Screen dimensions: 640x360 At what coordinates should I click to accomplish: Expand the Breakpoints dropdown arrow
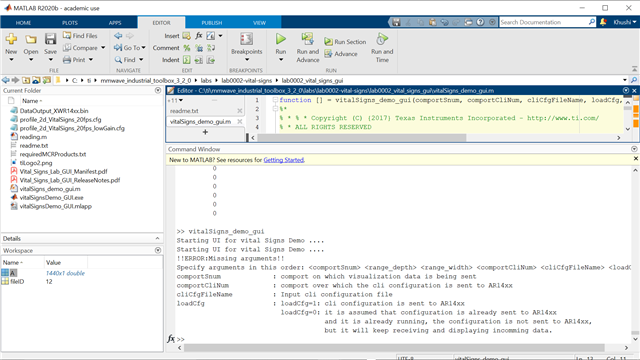tap(247, 60)
